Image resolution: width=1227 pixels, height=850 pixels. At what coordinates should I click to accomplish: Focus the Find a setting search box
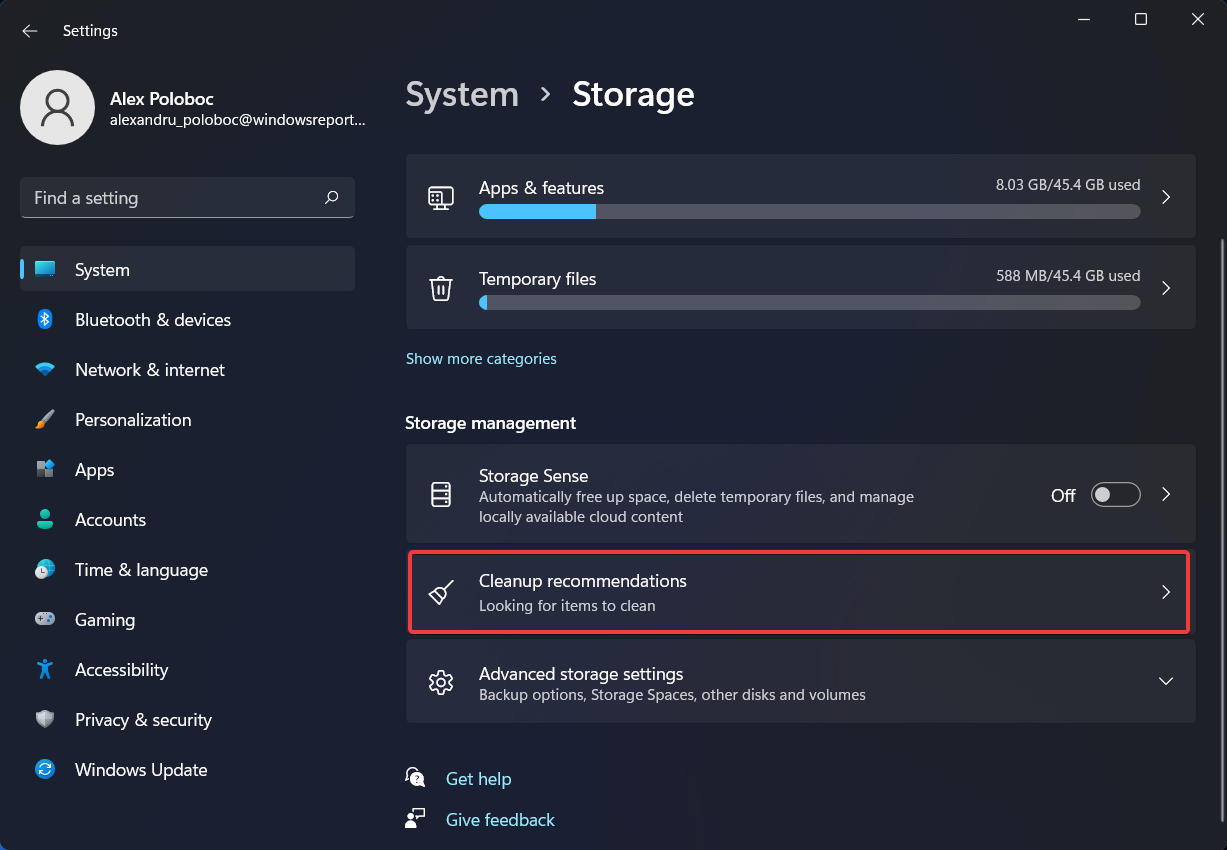point(170,198)
